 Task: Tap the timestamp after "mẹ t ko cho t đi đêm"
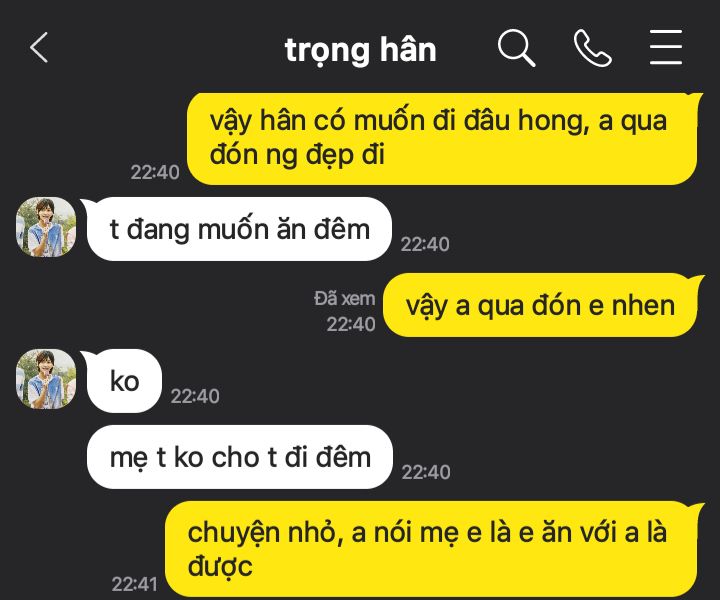click(426, 472)
